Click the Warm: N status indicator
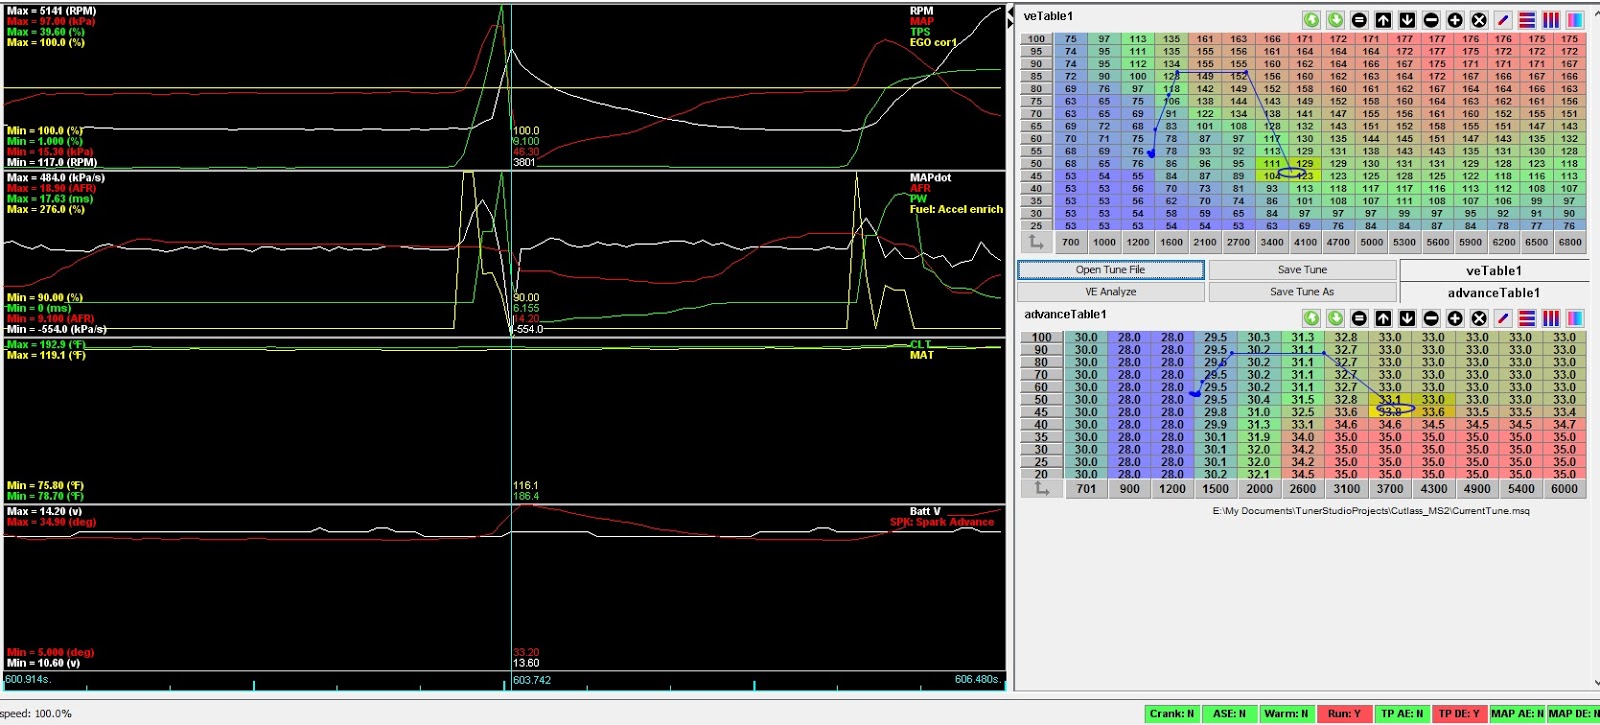Viewport: 1600px width, 725px height. tap(1287, 714)
